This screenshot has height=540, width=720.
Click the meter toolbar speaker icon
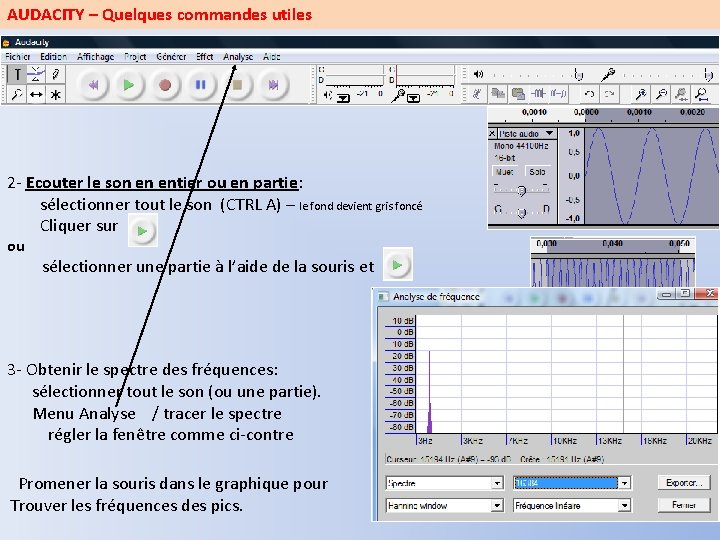pyautogui.click(x=327, y=95)
